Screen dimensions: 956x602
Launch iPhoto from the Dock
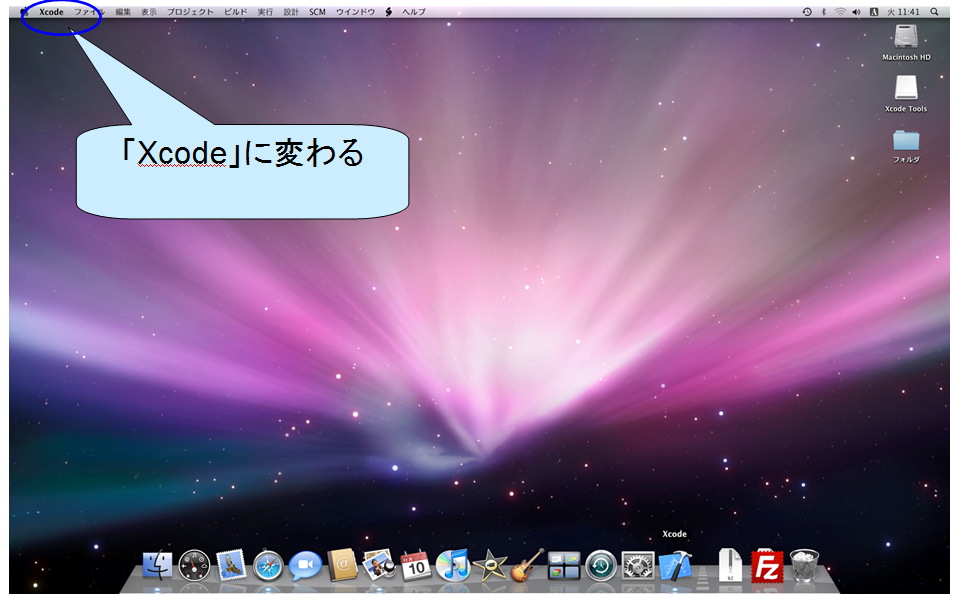pyautogui.click(x=379, y=564)
